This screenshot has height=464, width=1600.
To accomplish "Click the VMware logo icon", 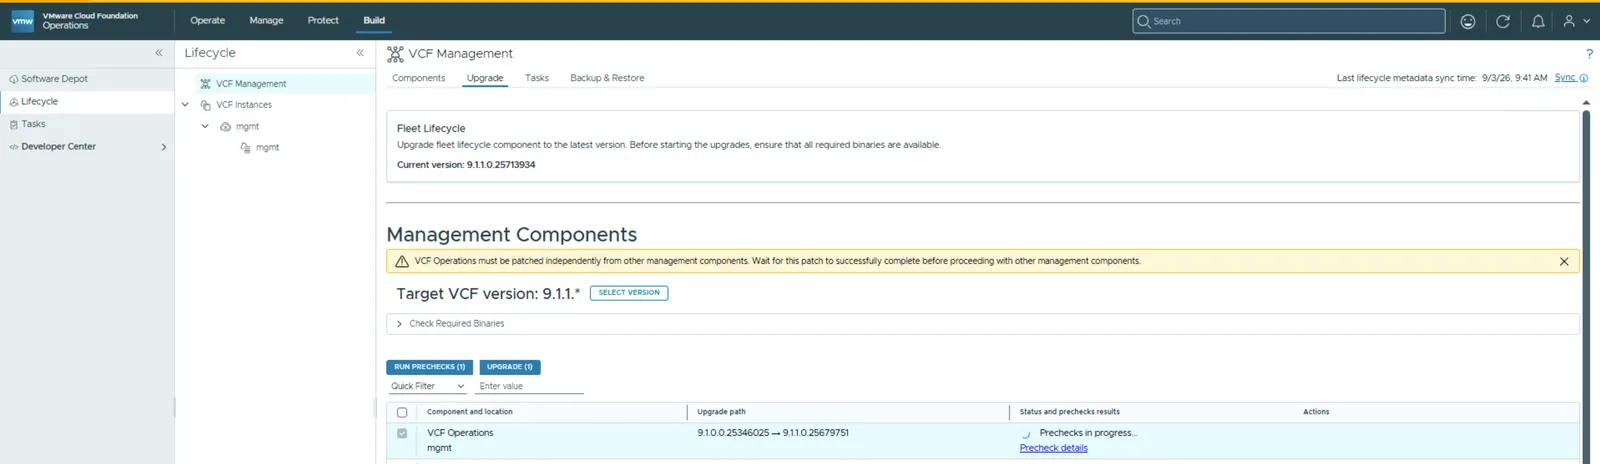I will pos(22,20).
